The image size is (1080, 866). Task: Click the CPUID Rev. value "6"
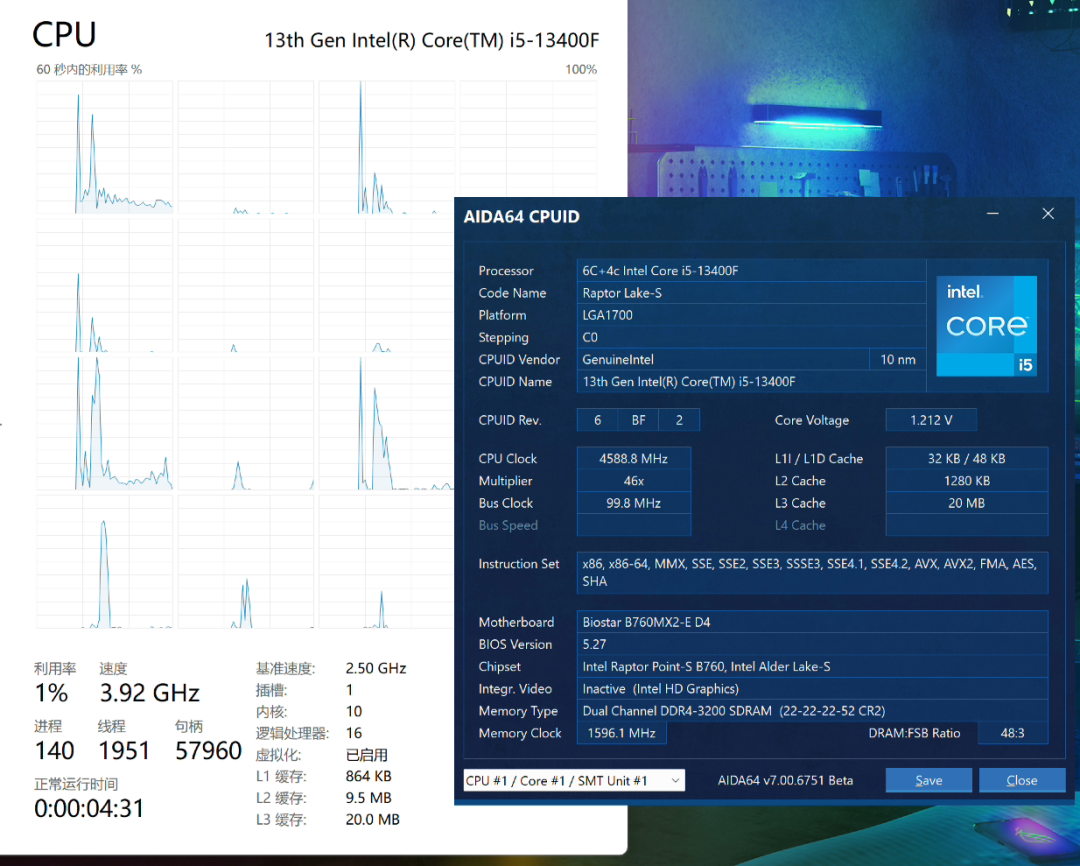[597, 420]
